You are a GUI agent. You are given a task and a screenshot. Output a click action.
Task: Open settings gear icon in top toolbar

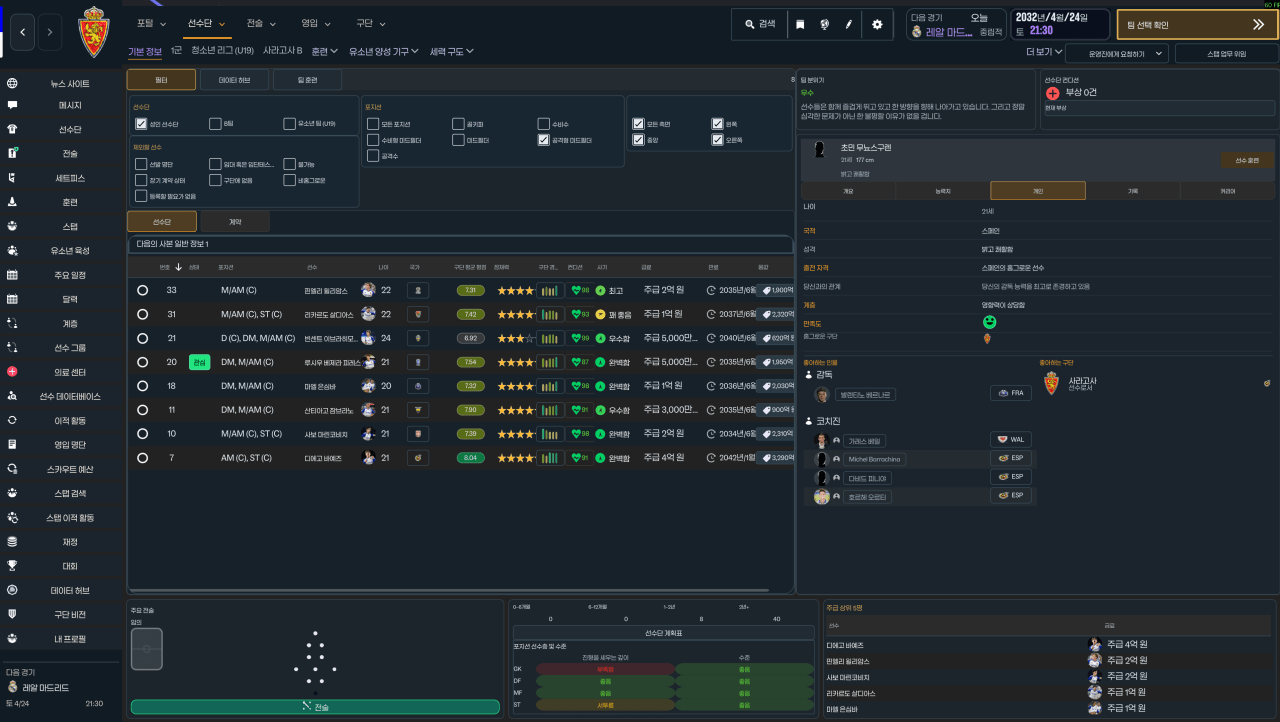click(877, 24)
